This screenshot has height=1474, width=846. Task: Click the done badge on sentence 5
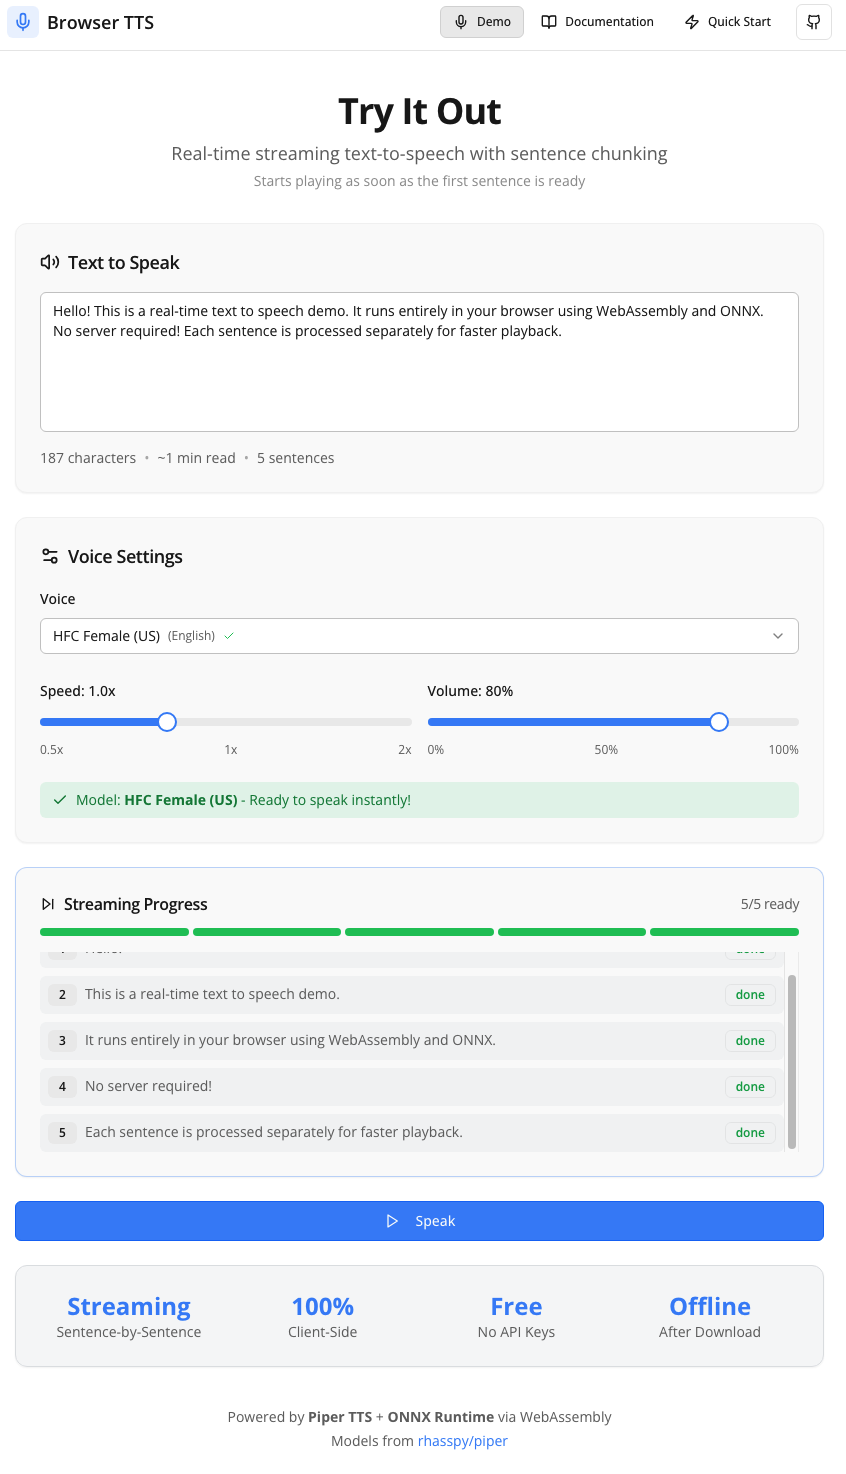750,1133
